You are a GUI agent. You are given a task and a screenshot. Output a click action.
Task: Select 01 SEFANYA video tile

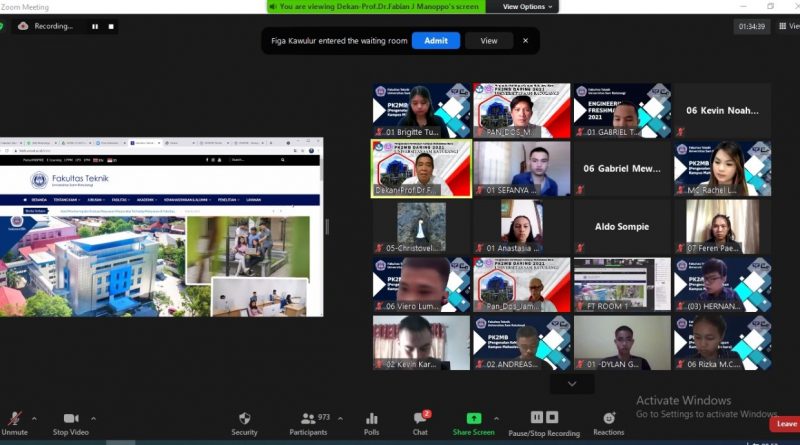tap(521, 168)
